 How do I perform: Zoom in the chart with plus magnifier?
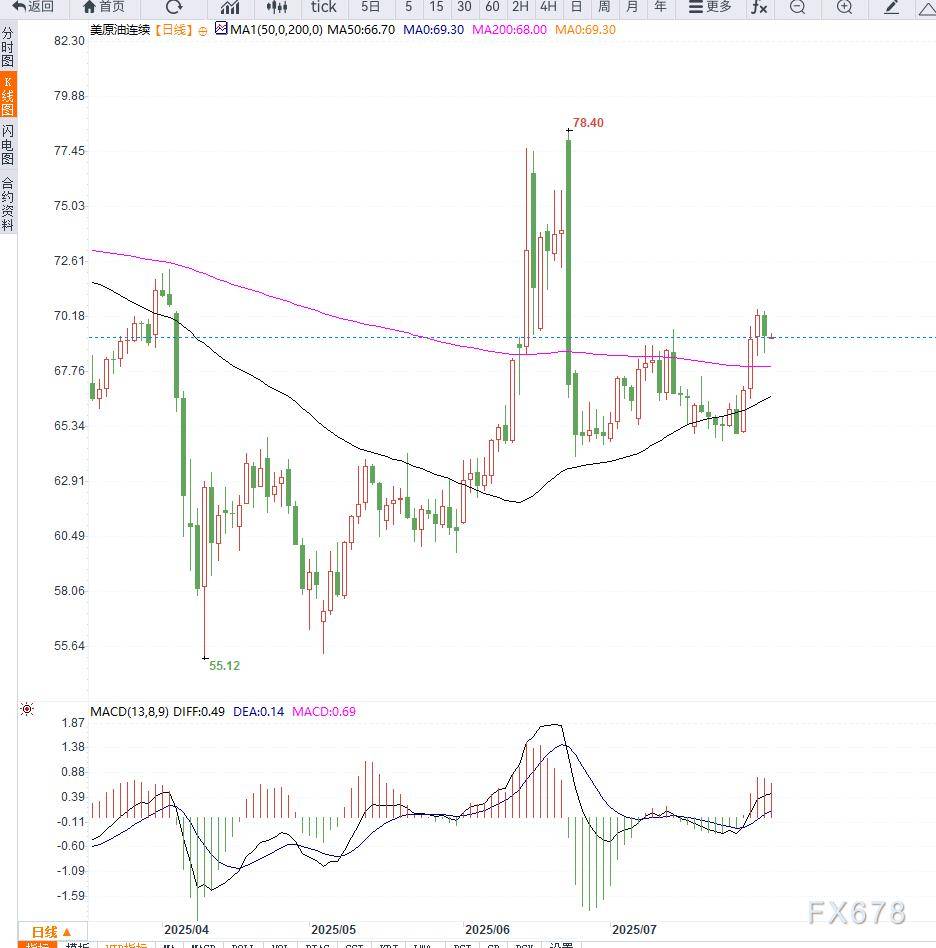pyautogui.click(x=844, y=7)
